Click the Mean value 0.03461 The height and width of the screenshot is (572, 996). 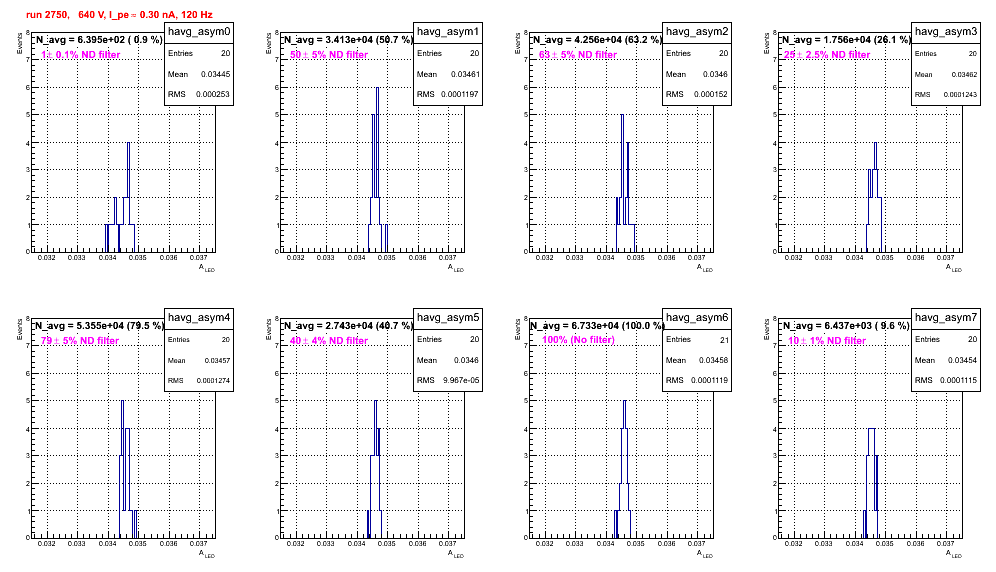465,74
